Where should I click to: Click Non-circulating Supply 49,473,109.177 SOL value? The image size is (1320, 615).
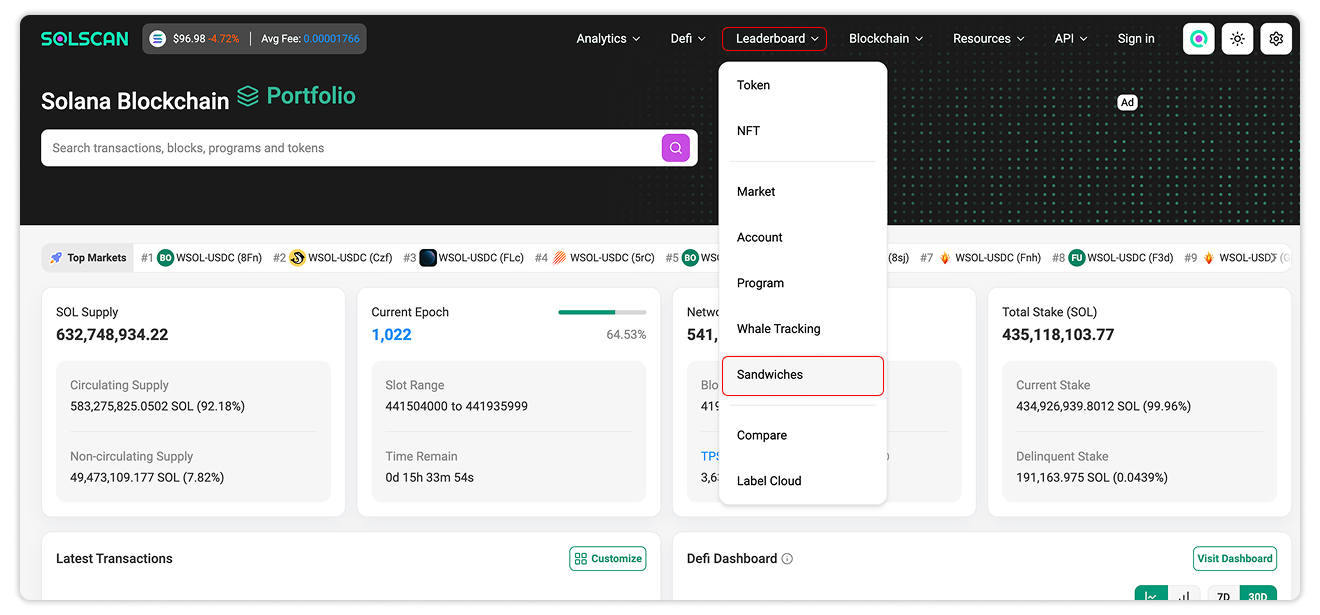tap(147, 478)
